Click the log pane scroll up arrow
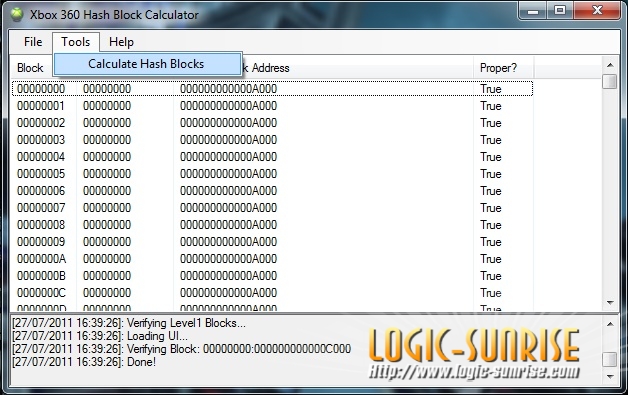This screenshot has height=395, width=628. (610, 323)
